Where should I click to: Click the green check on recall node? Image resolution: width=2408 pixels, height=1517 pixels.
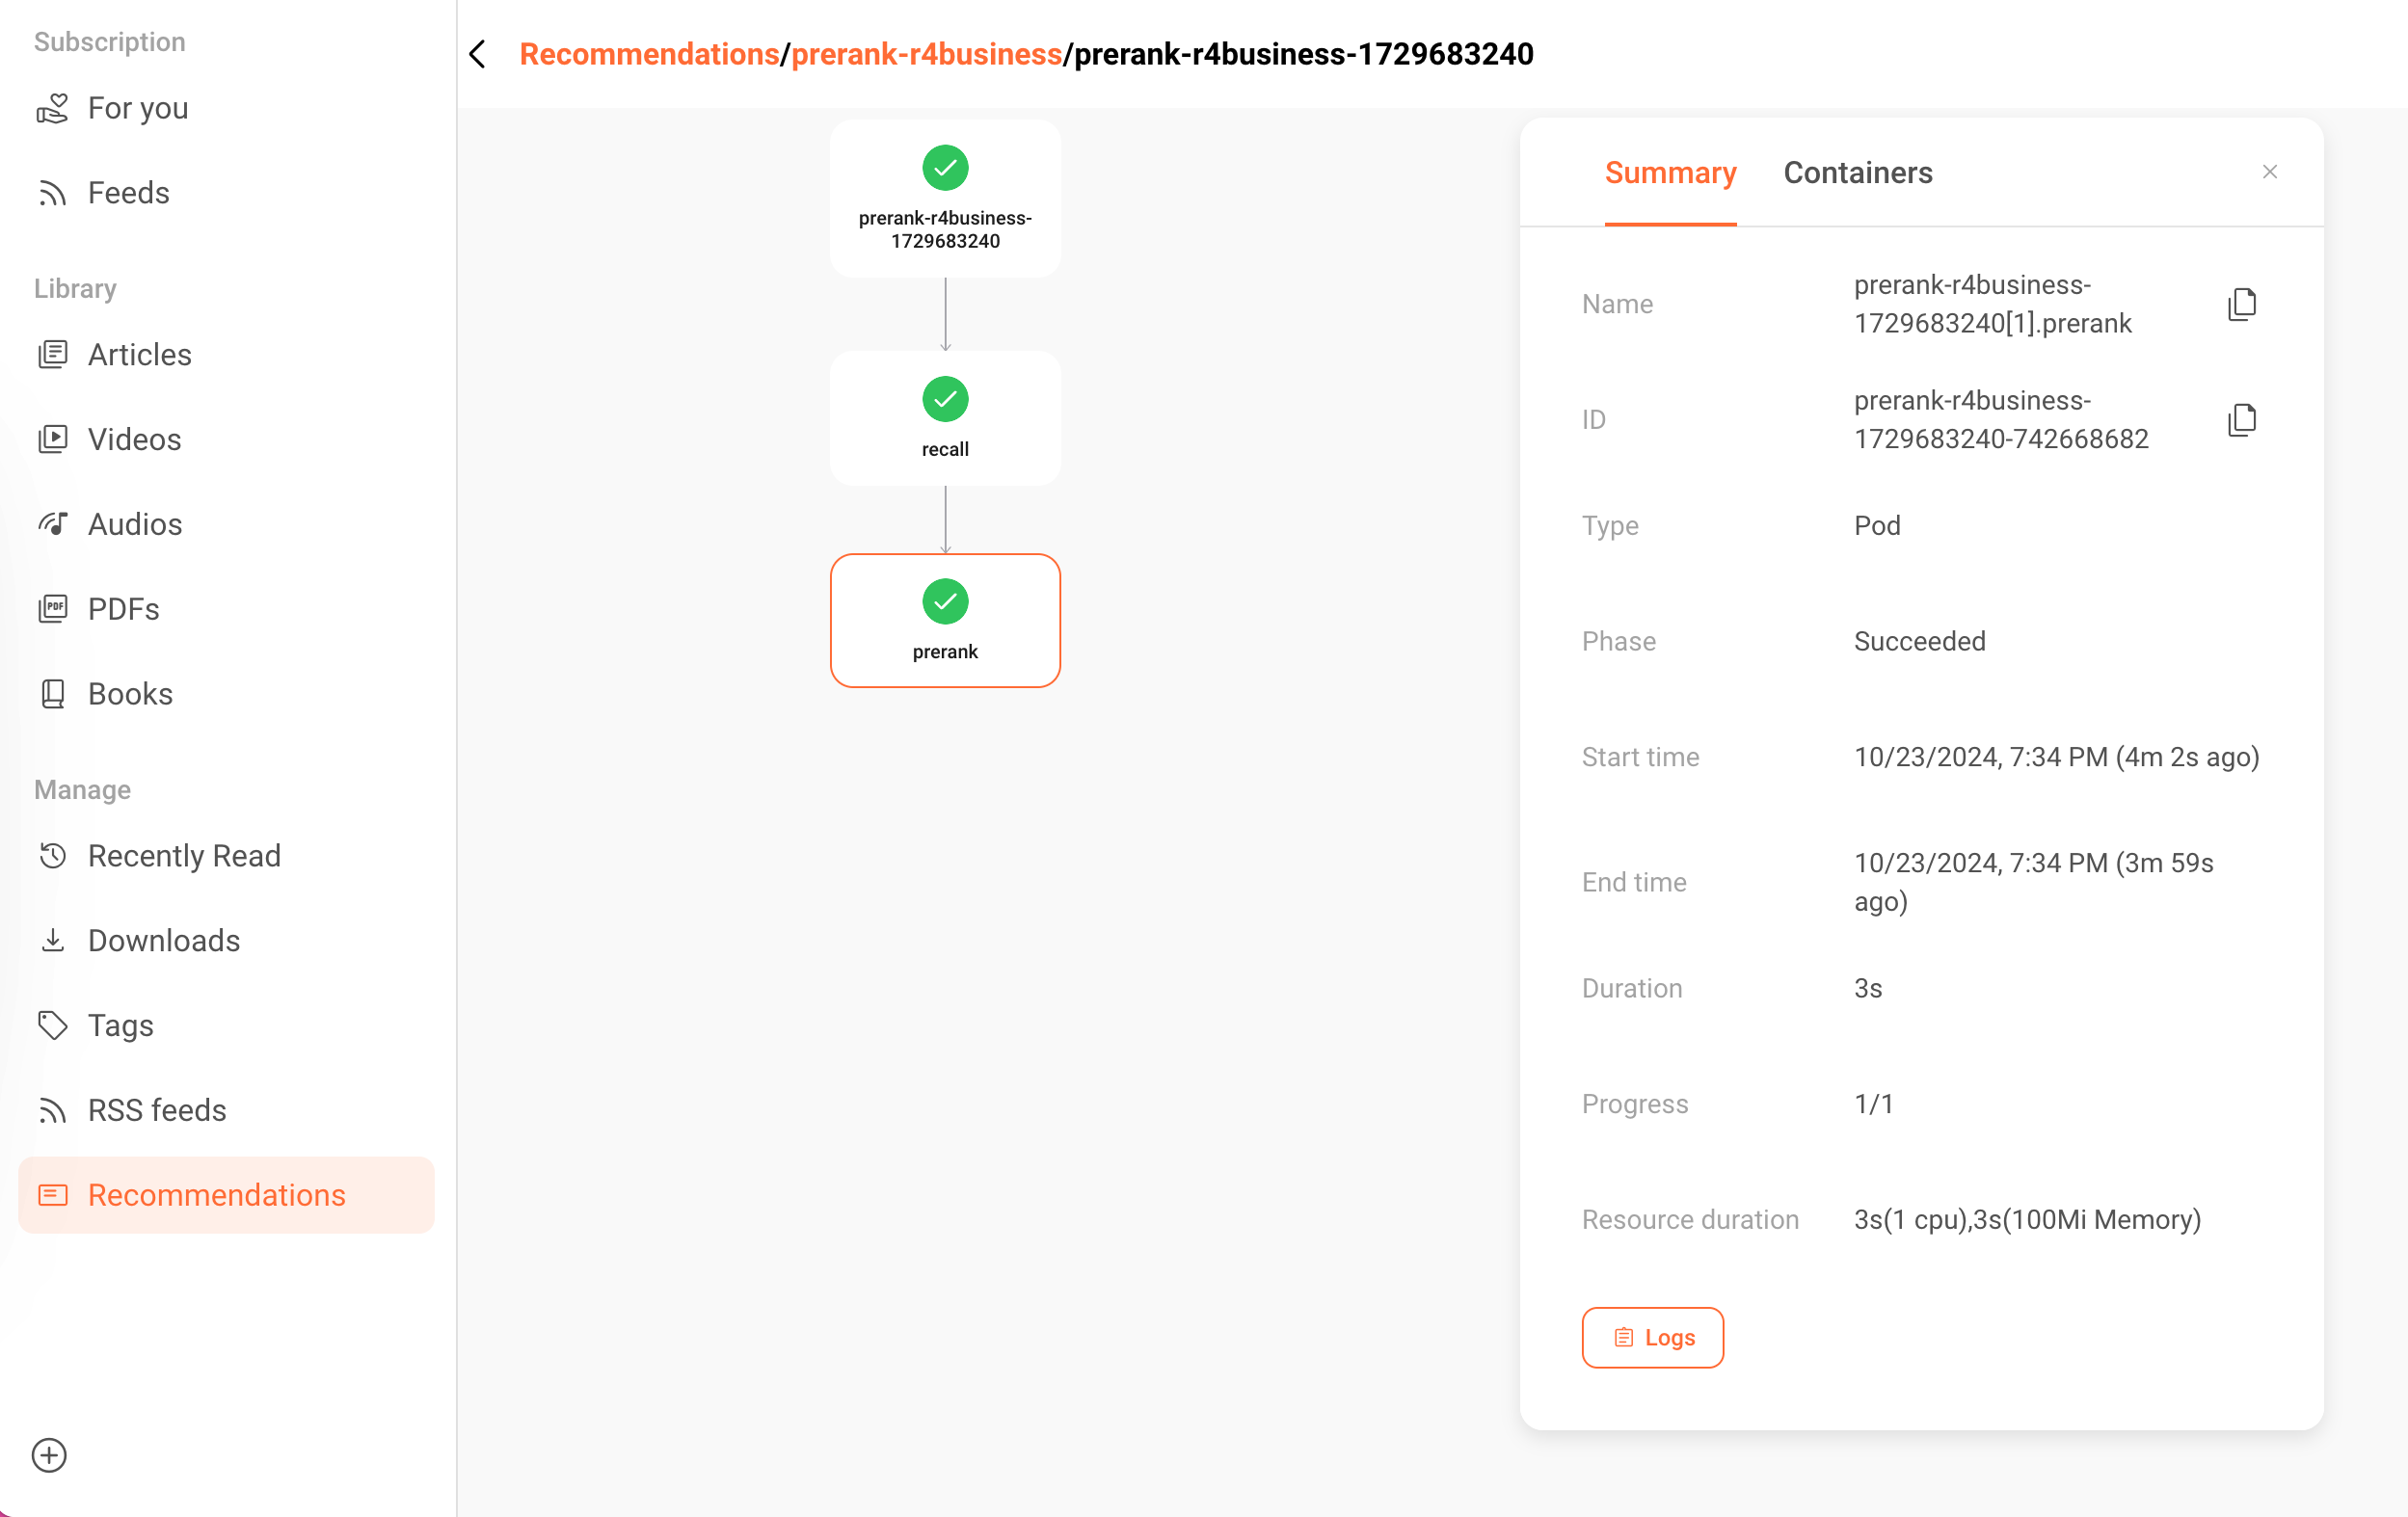(x=945, y=399)
